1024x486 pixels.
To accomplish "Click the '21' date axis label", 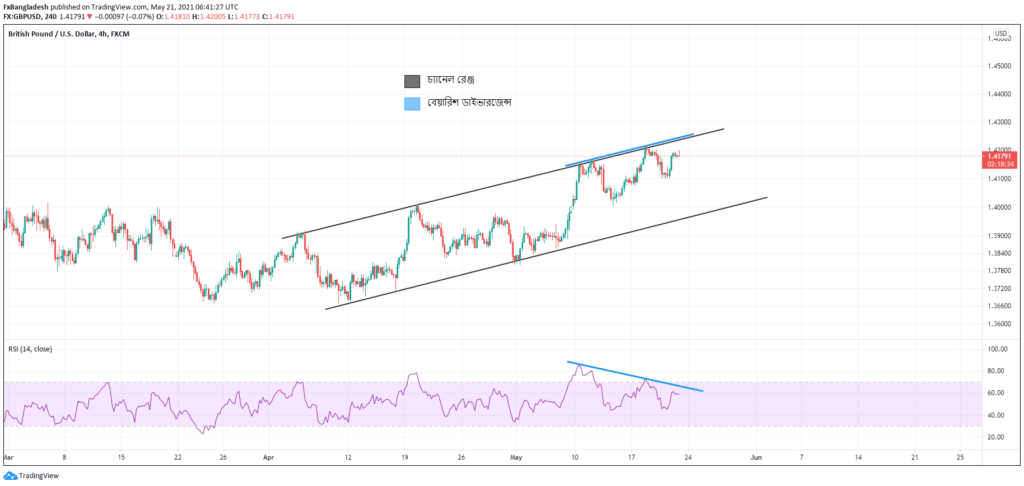I will click(914, 457).
